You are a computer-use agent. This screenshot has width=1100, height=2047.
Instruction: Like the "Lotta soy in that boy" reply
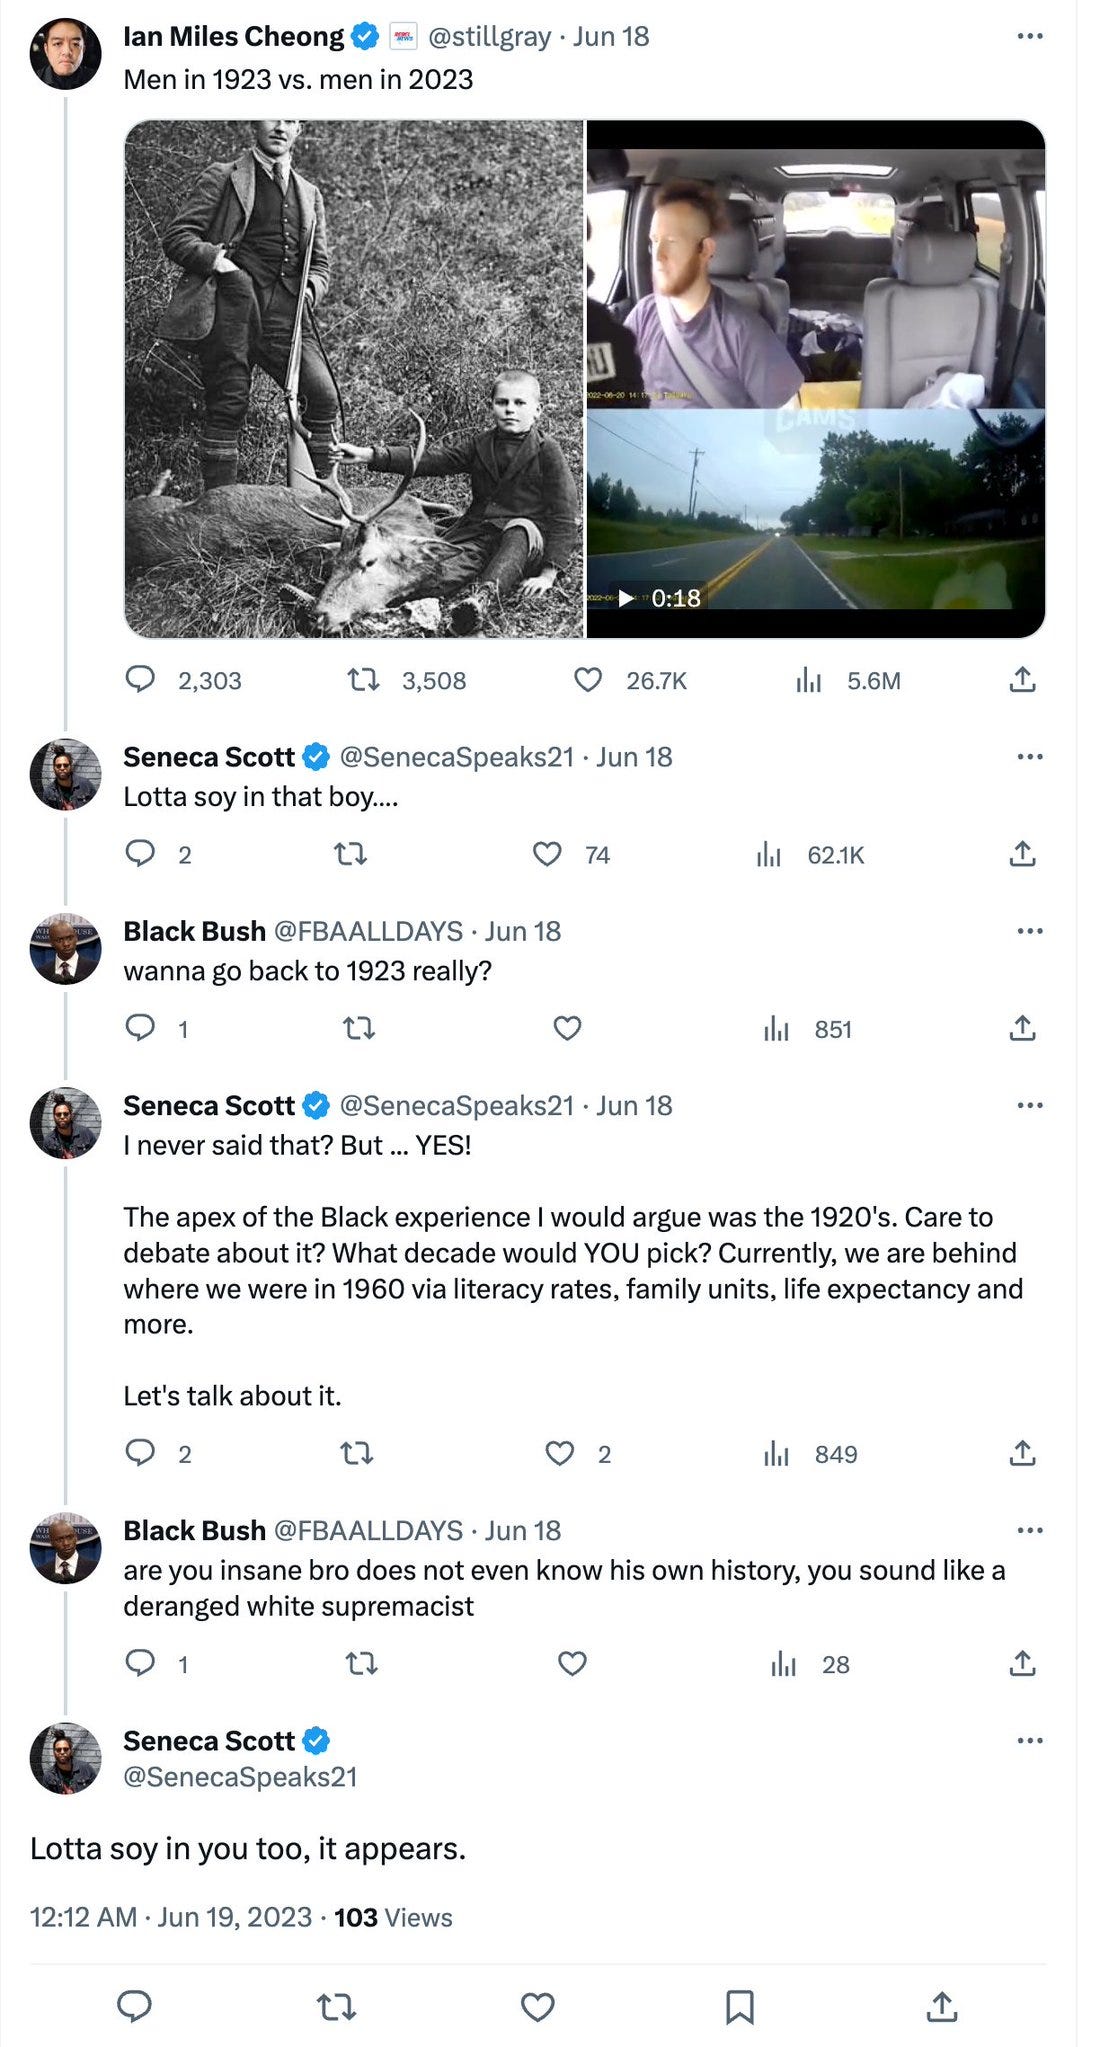coord(546,854)
